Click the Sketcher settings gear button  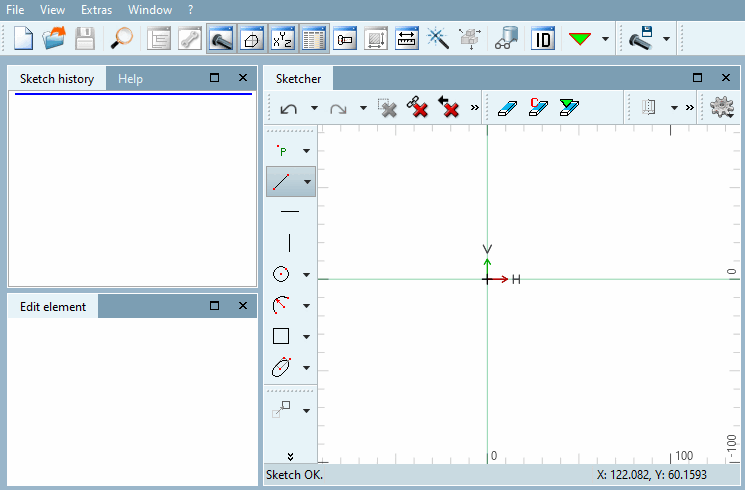click(x=722, y=107)
